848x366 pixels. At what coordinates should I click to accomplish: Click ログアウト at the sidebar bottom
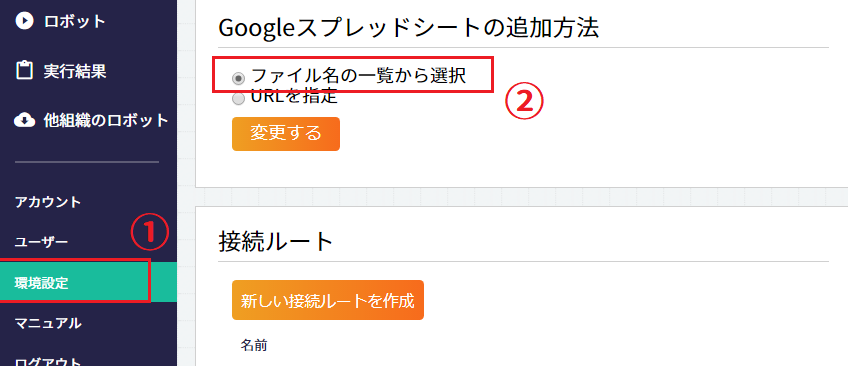point(48,361)
